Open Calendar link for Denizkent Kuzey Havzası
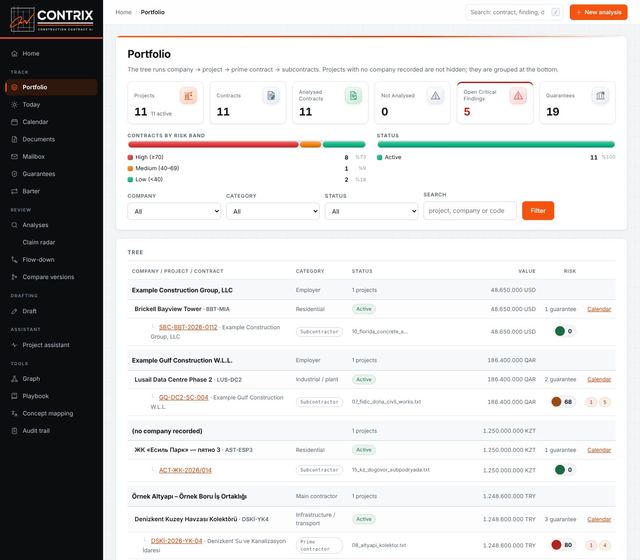The width and height of the screenshot is (640, 560). 599,519
